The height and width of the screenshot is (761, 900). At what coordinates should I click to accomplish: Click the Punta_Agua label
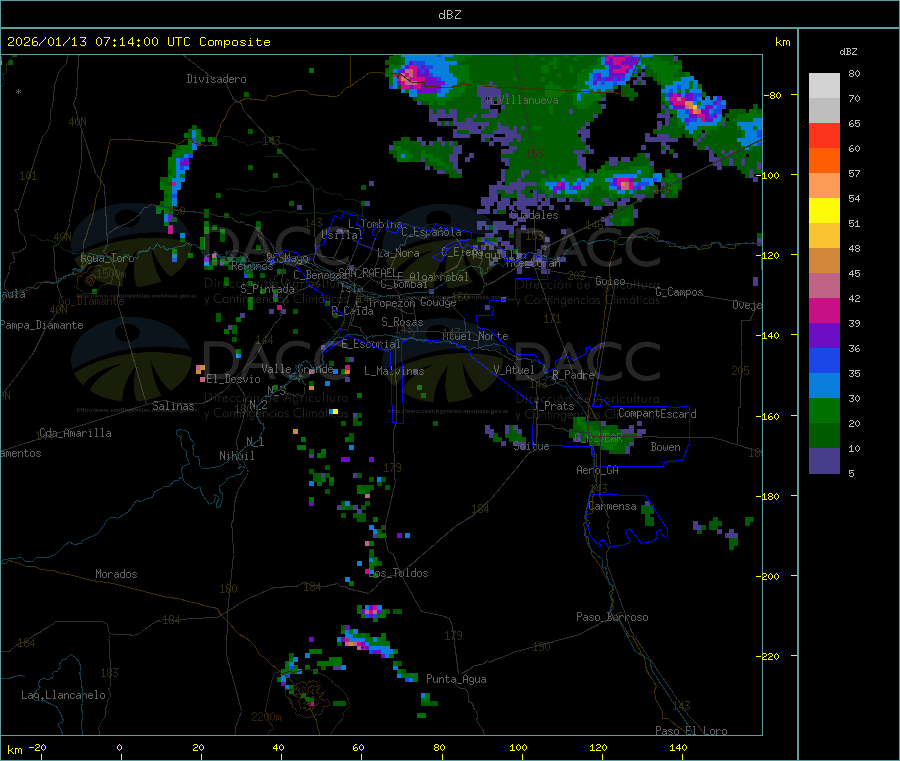coord(456,680)
